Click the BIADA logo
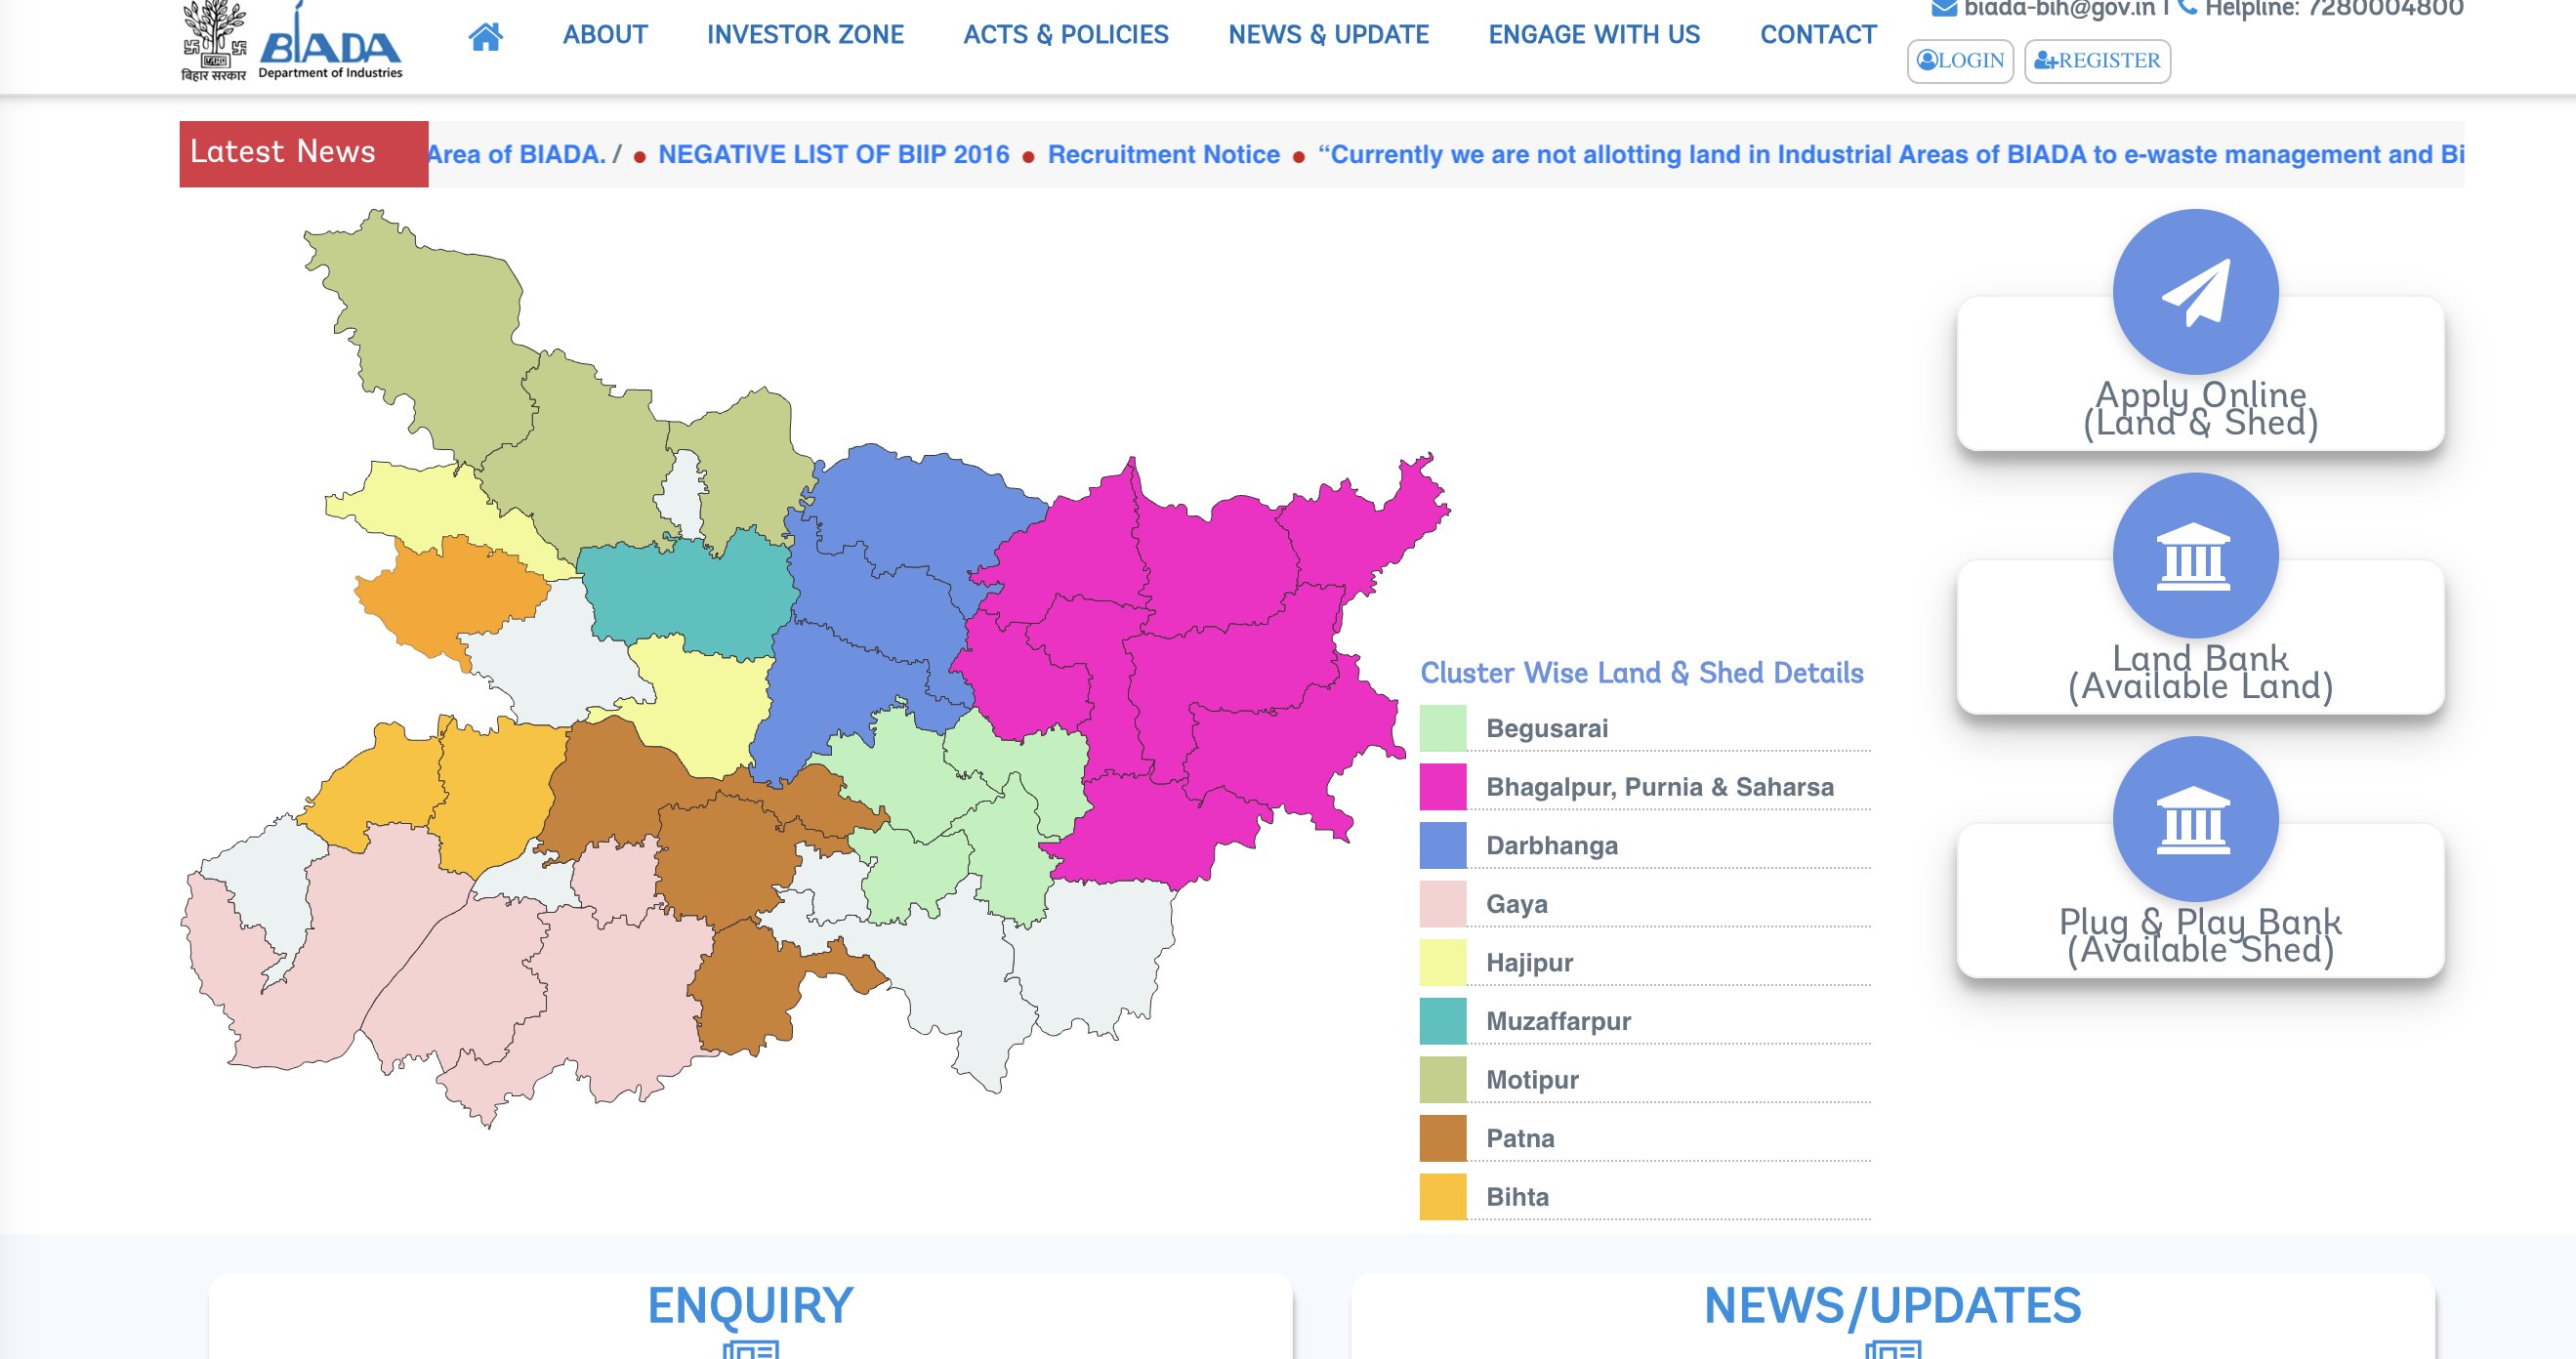Viewport: 2576px width, 1359px height. click(x=331, y=42)
